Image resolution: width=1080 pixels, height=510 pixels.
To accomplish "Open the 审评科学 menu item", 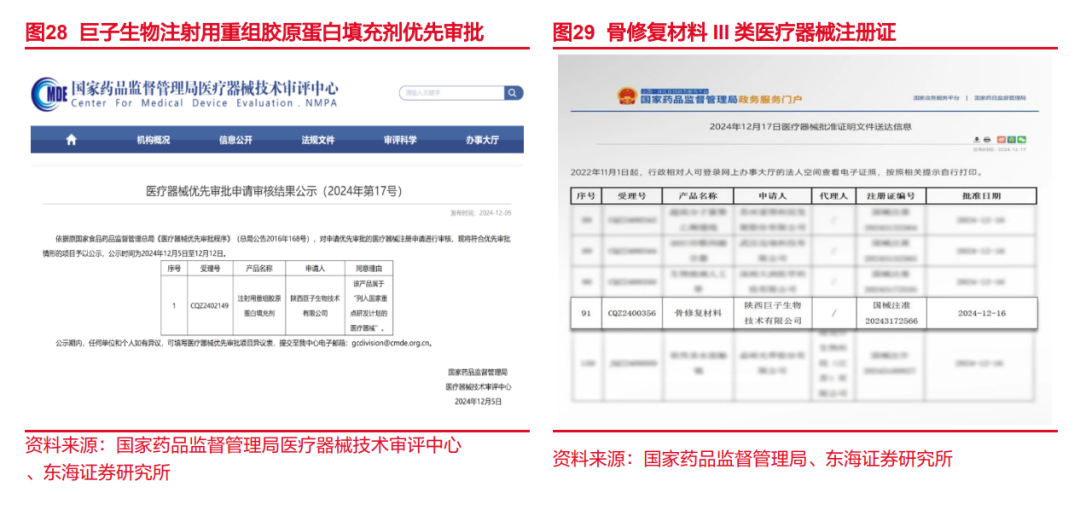I will [400, 140].
